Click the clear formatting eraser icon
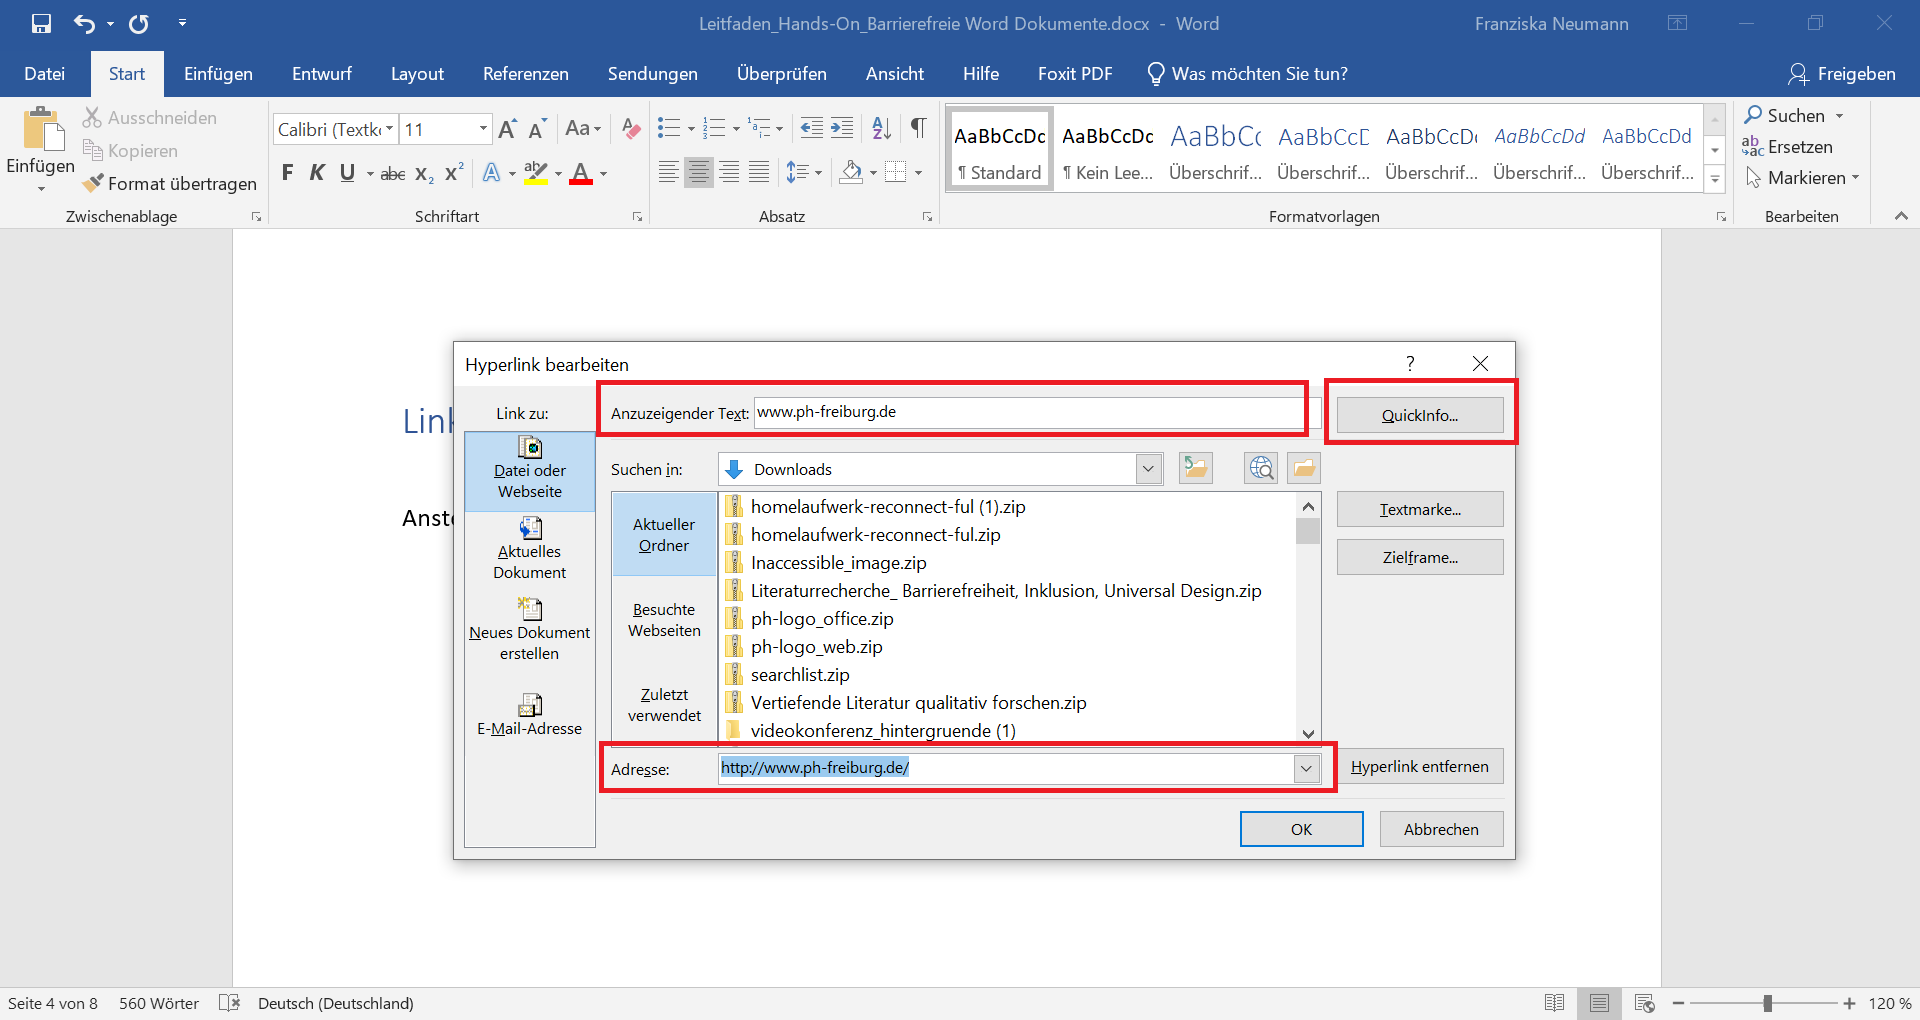1920x1020 pixels. coord(630,129)
